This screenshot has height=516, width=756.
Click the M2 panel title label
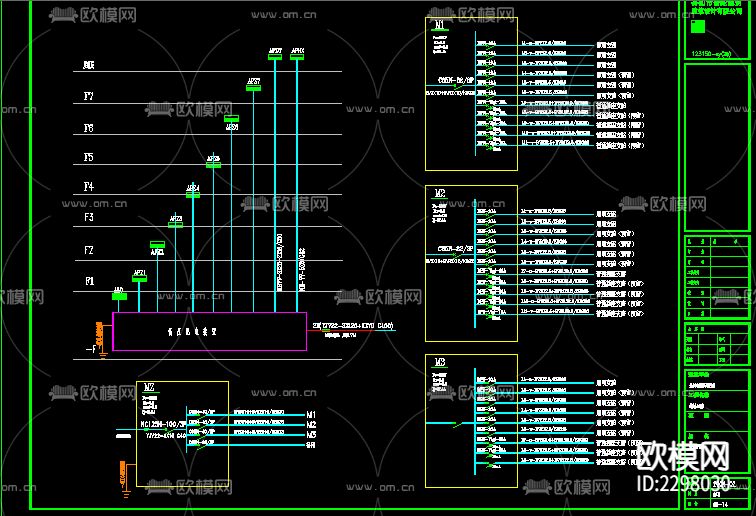[440, 192]
